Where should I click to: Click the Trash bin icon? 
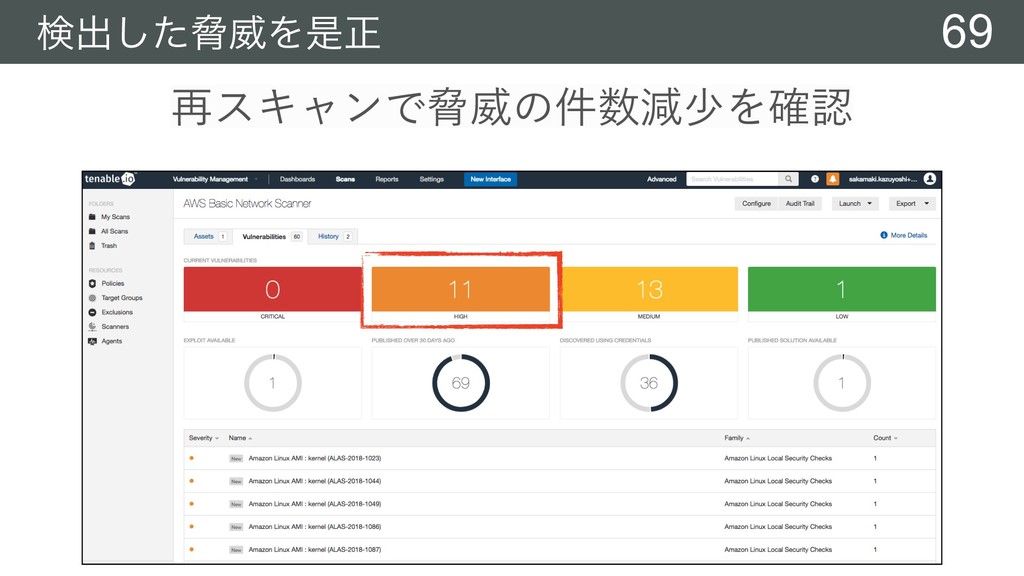point(92,246)
